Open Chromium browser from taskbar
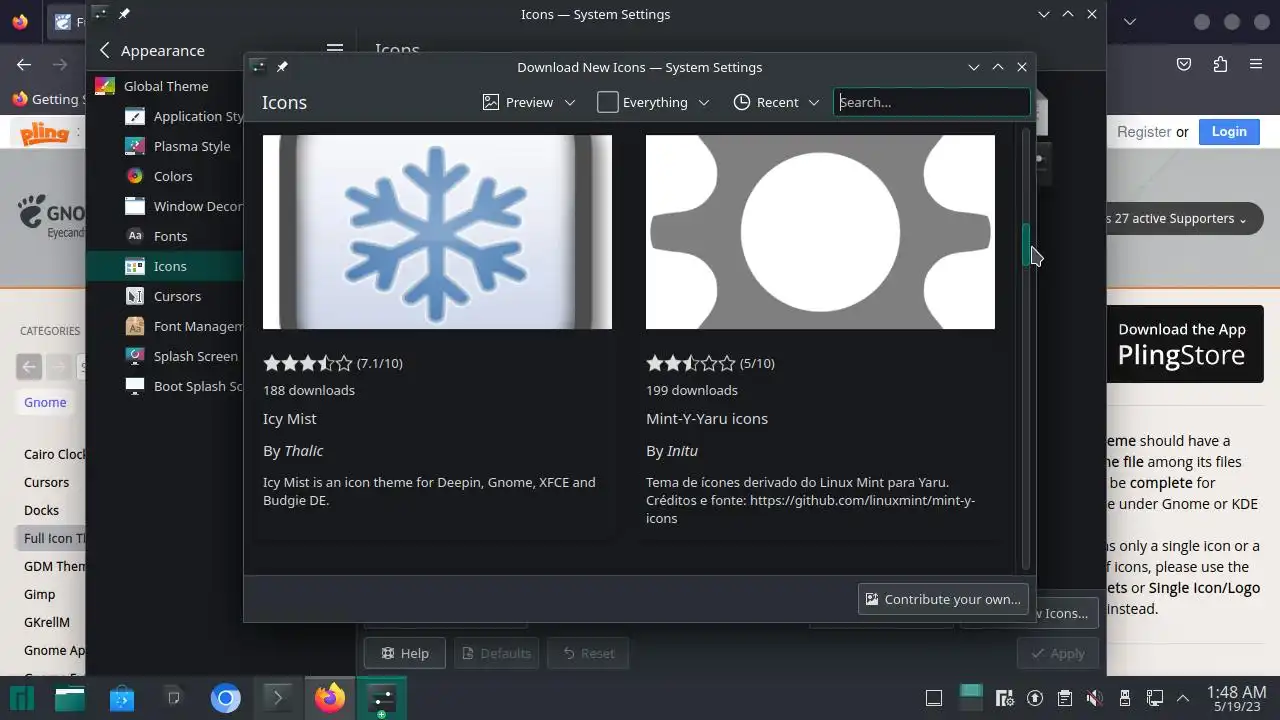This screenshot has height=720, width=1280. (225, 698)
